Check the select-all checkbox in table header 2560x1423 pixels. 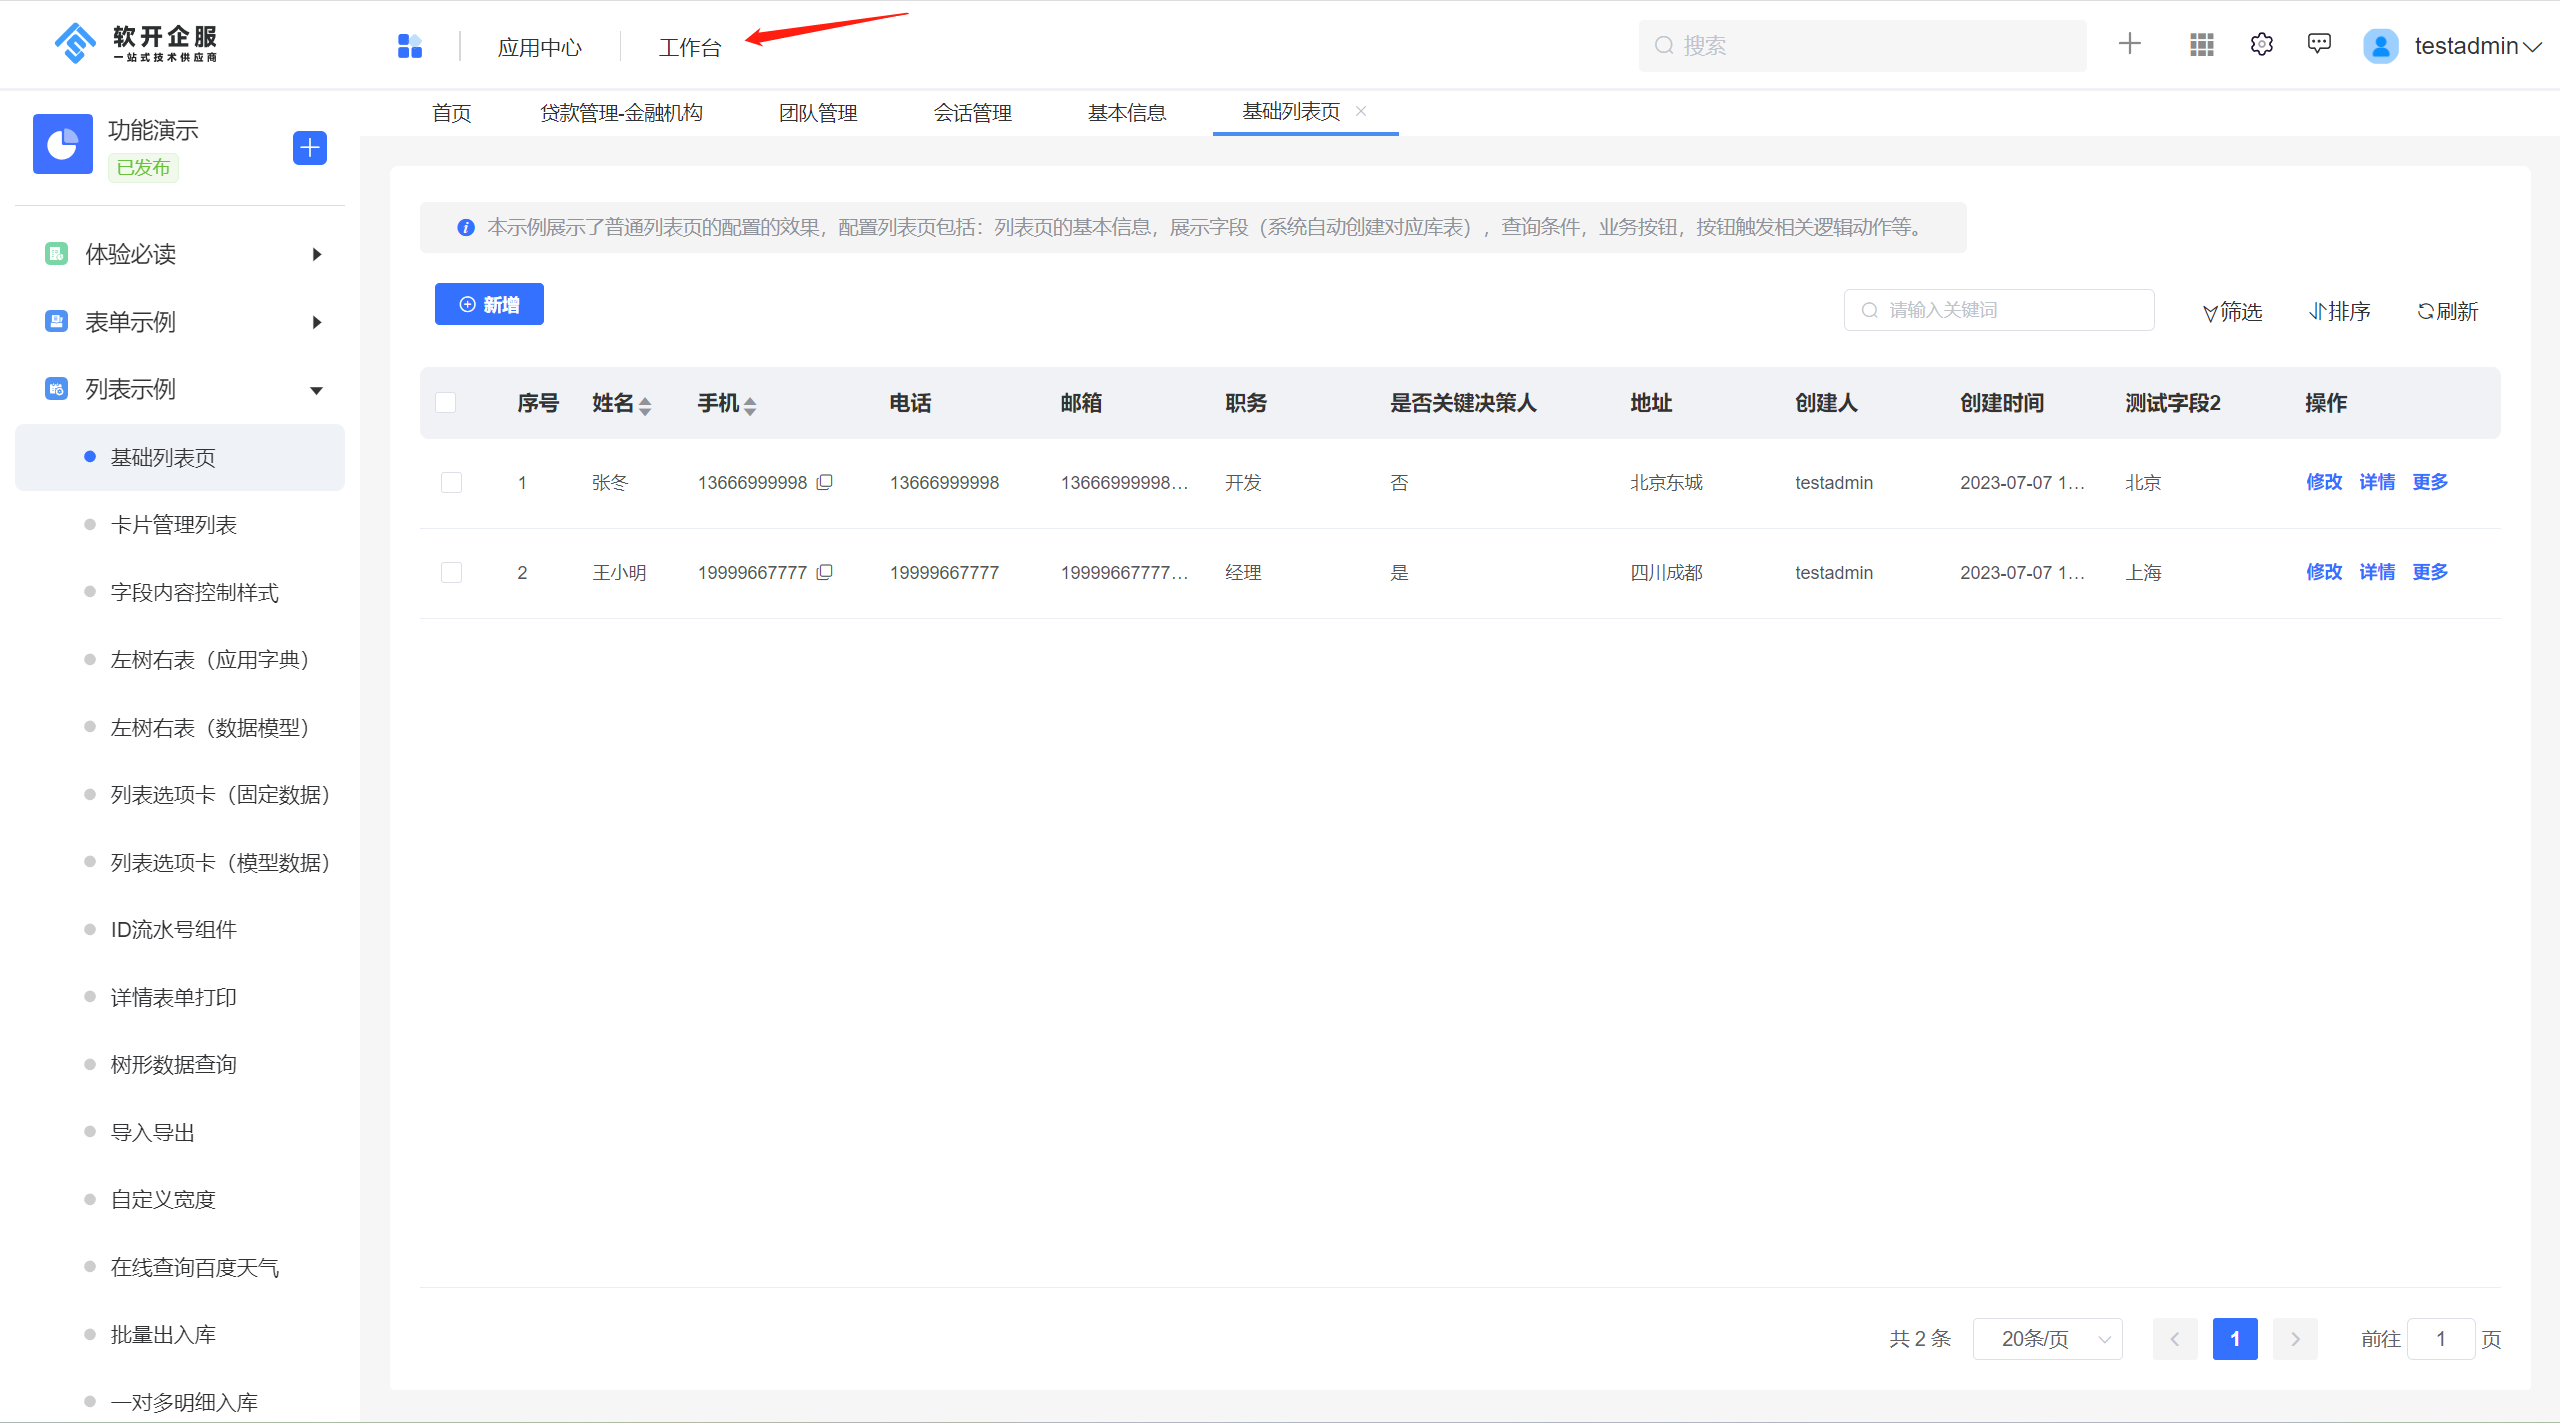click(x=446, y=402)
